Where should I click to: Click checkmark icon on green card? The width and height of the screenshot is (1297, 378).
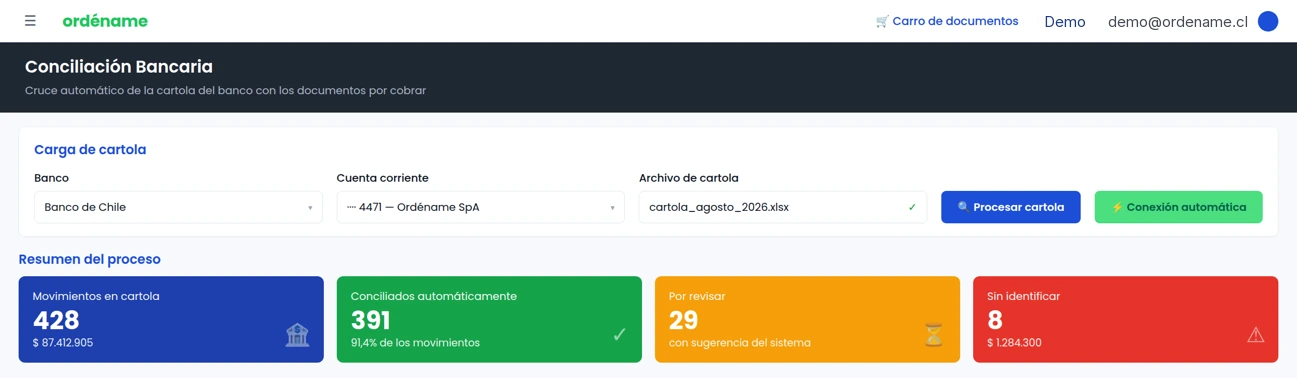point(619,335)
